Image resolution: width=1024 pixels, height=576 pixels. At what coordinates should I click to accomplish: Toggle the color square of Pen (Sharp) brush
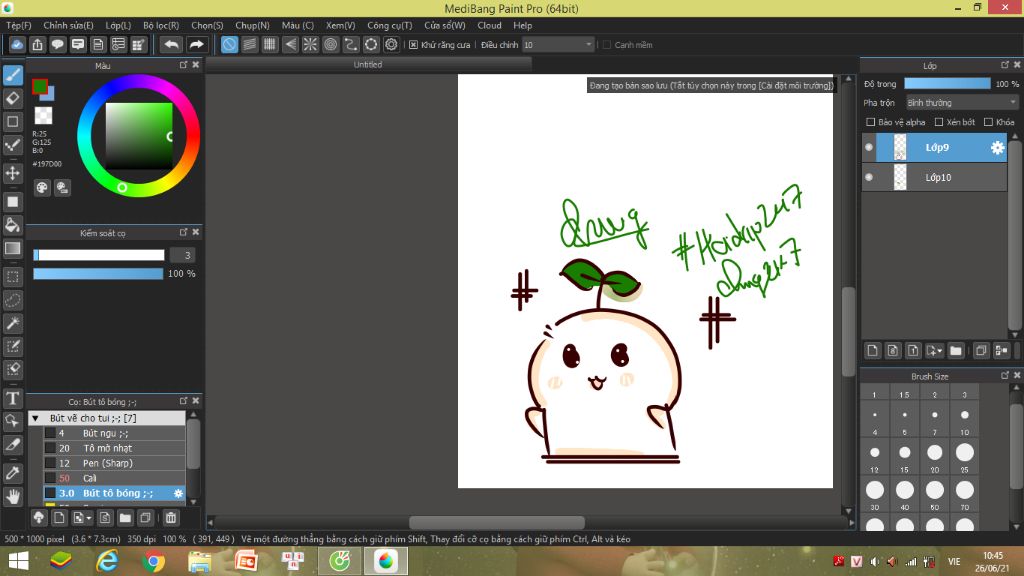(50, 463)
